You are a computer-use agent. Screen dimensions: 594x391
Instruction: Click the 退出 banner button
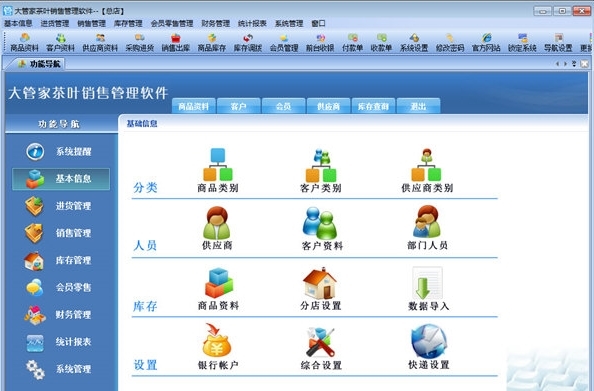click(x=418, y=106)
